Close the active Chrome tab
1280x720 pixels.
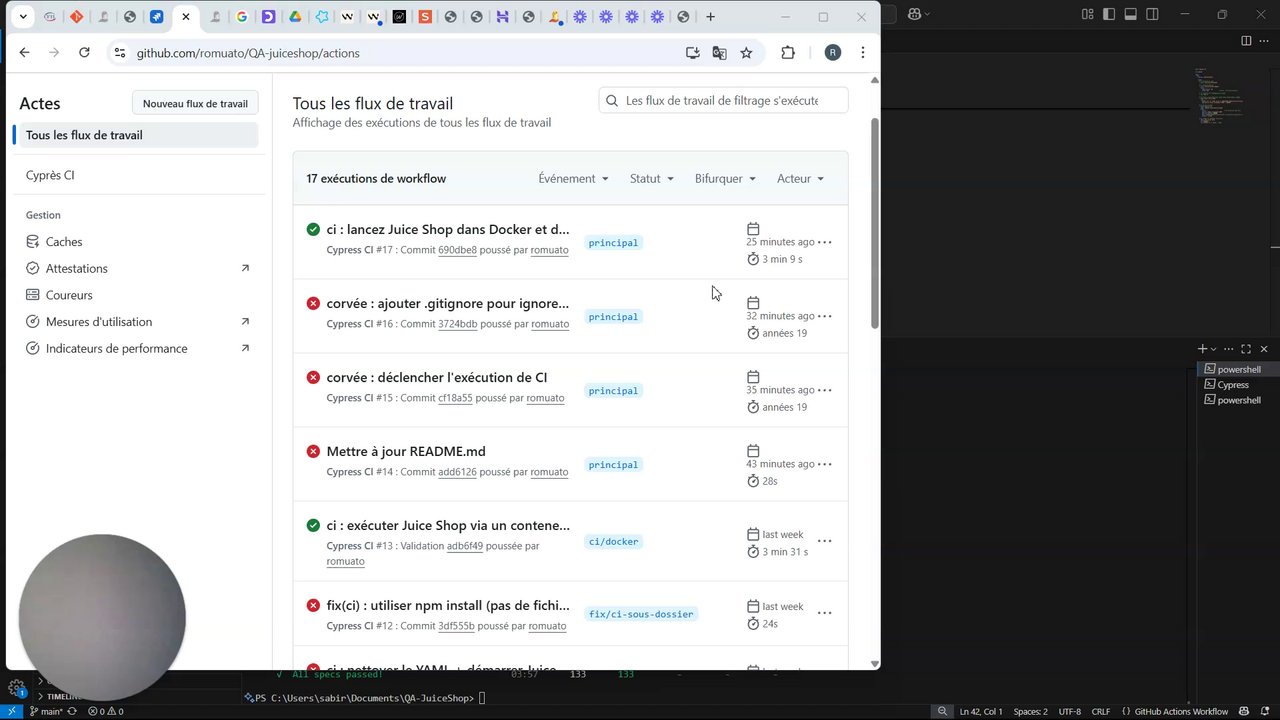185,17
